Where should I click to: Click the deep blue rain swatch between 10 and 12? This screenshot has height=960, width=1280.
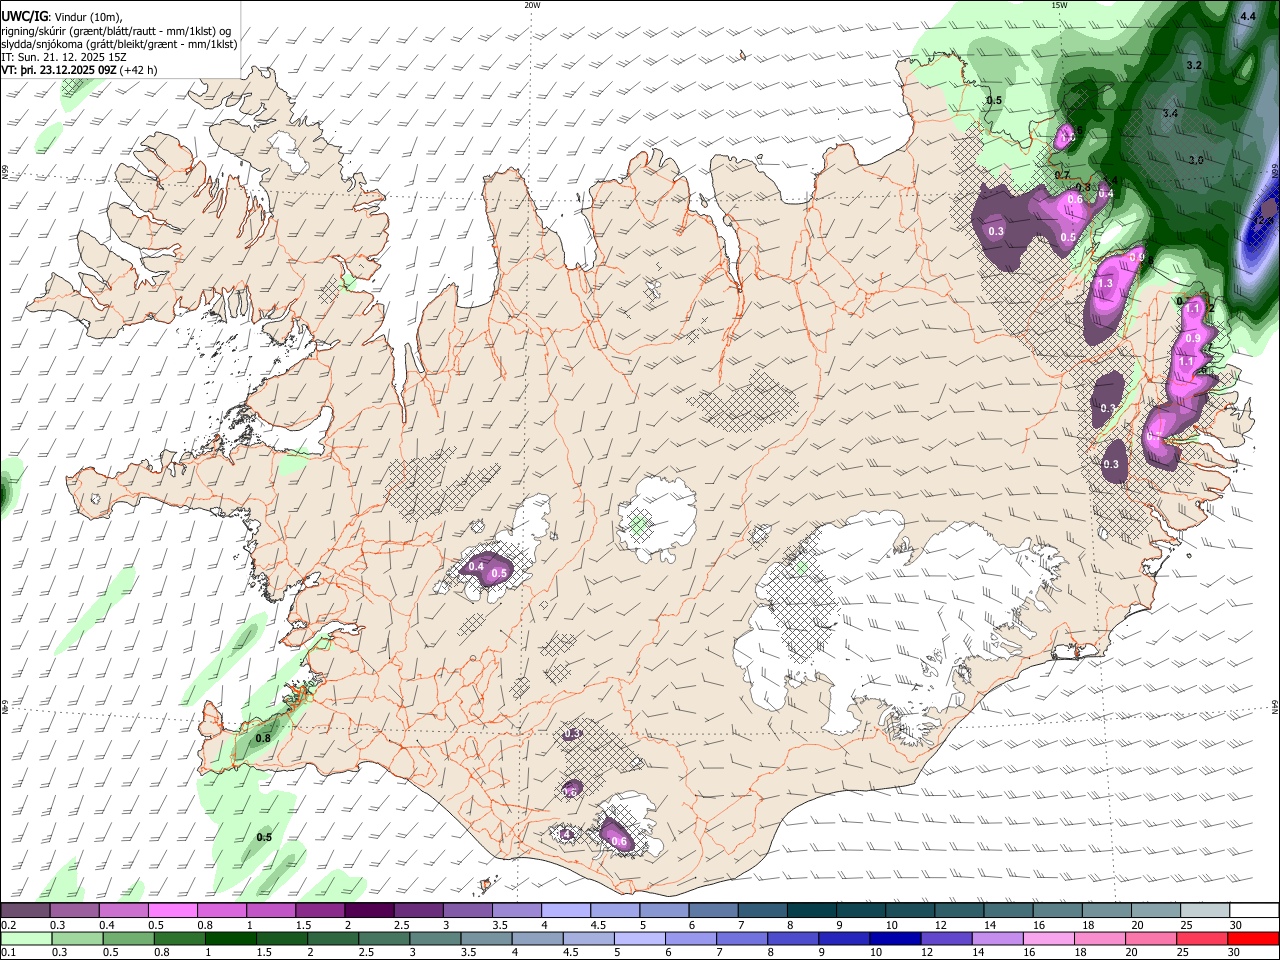click(x=894, y=938)
